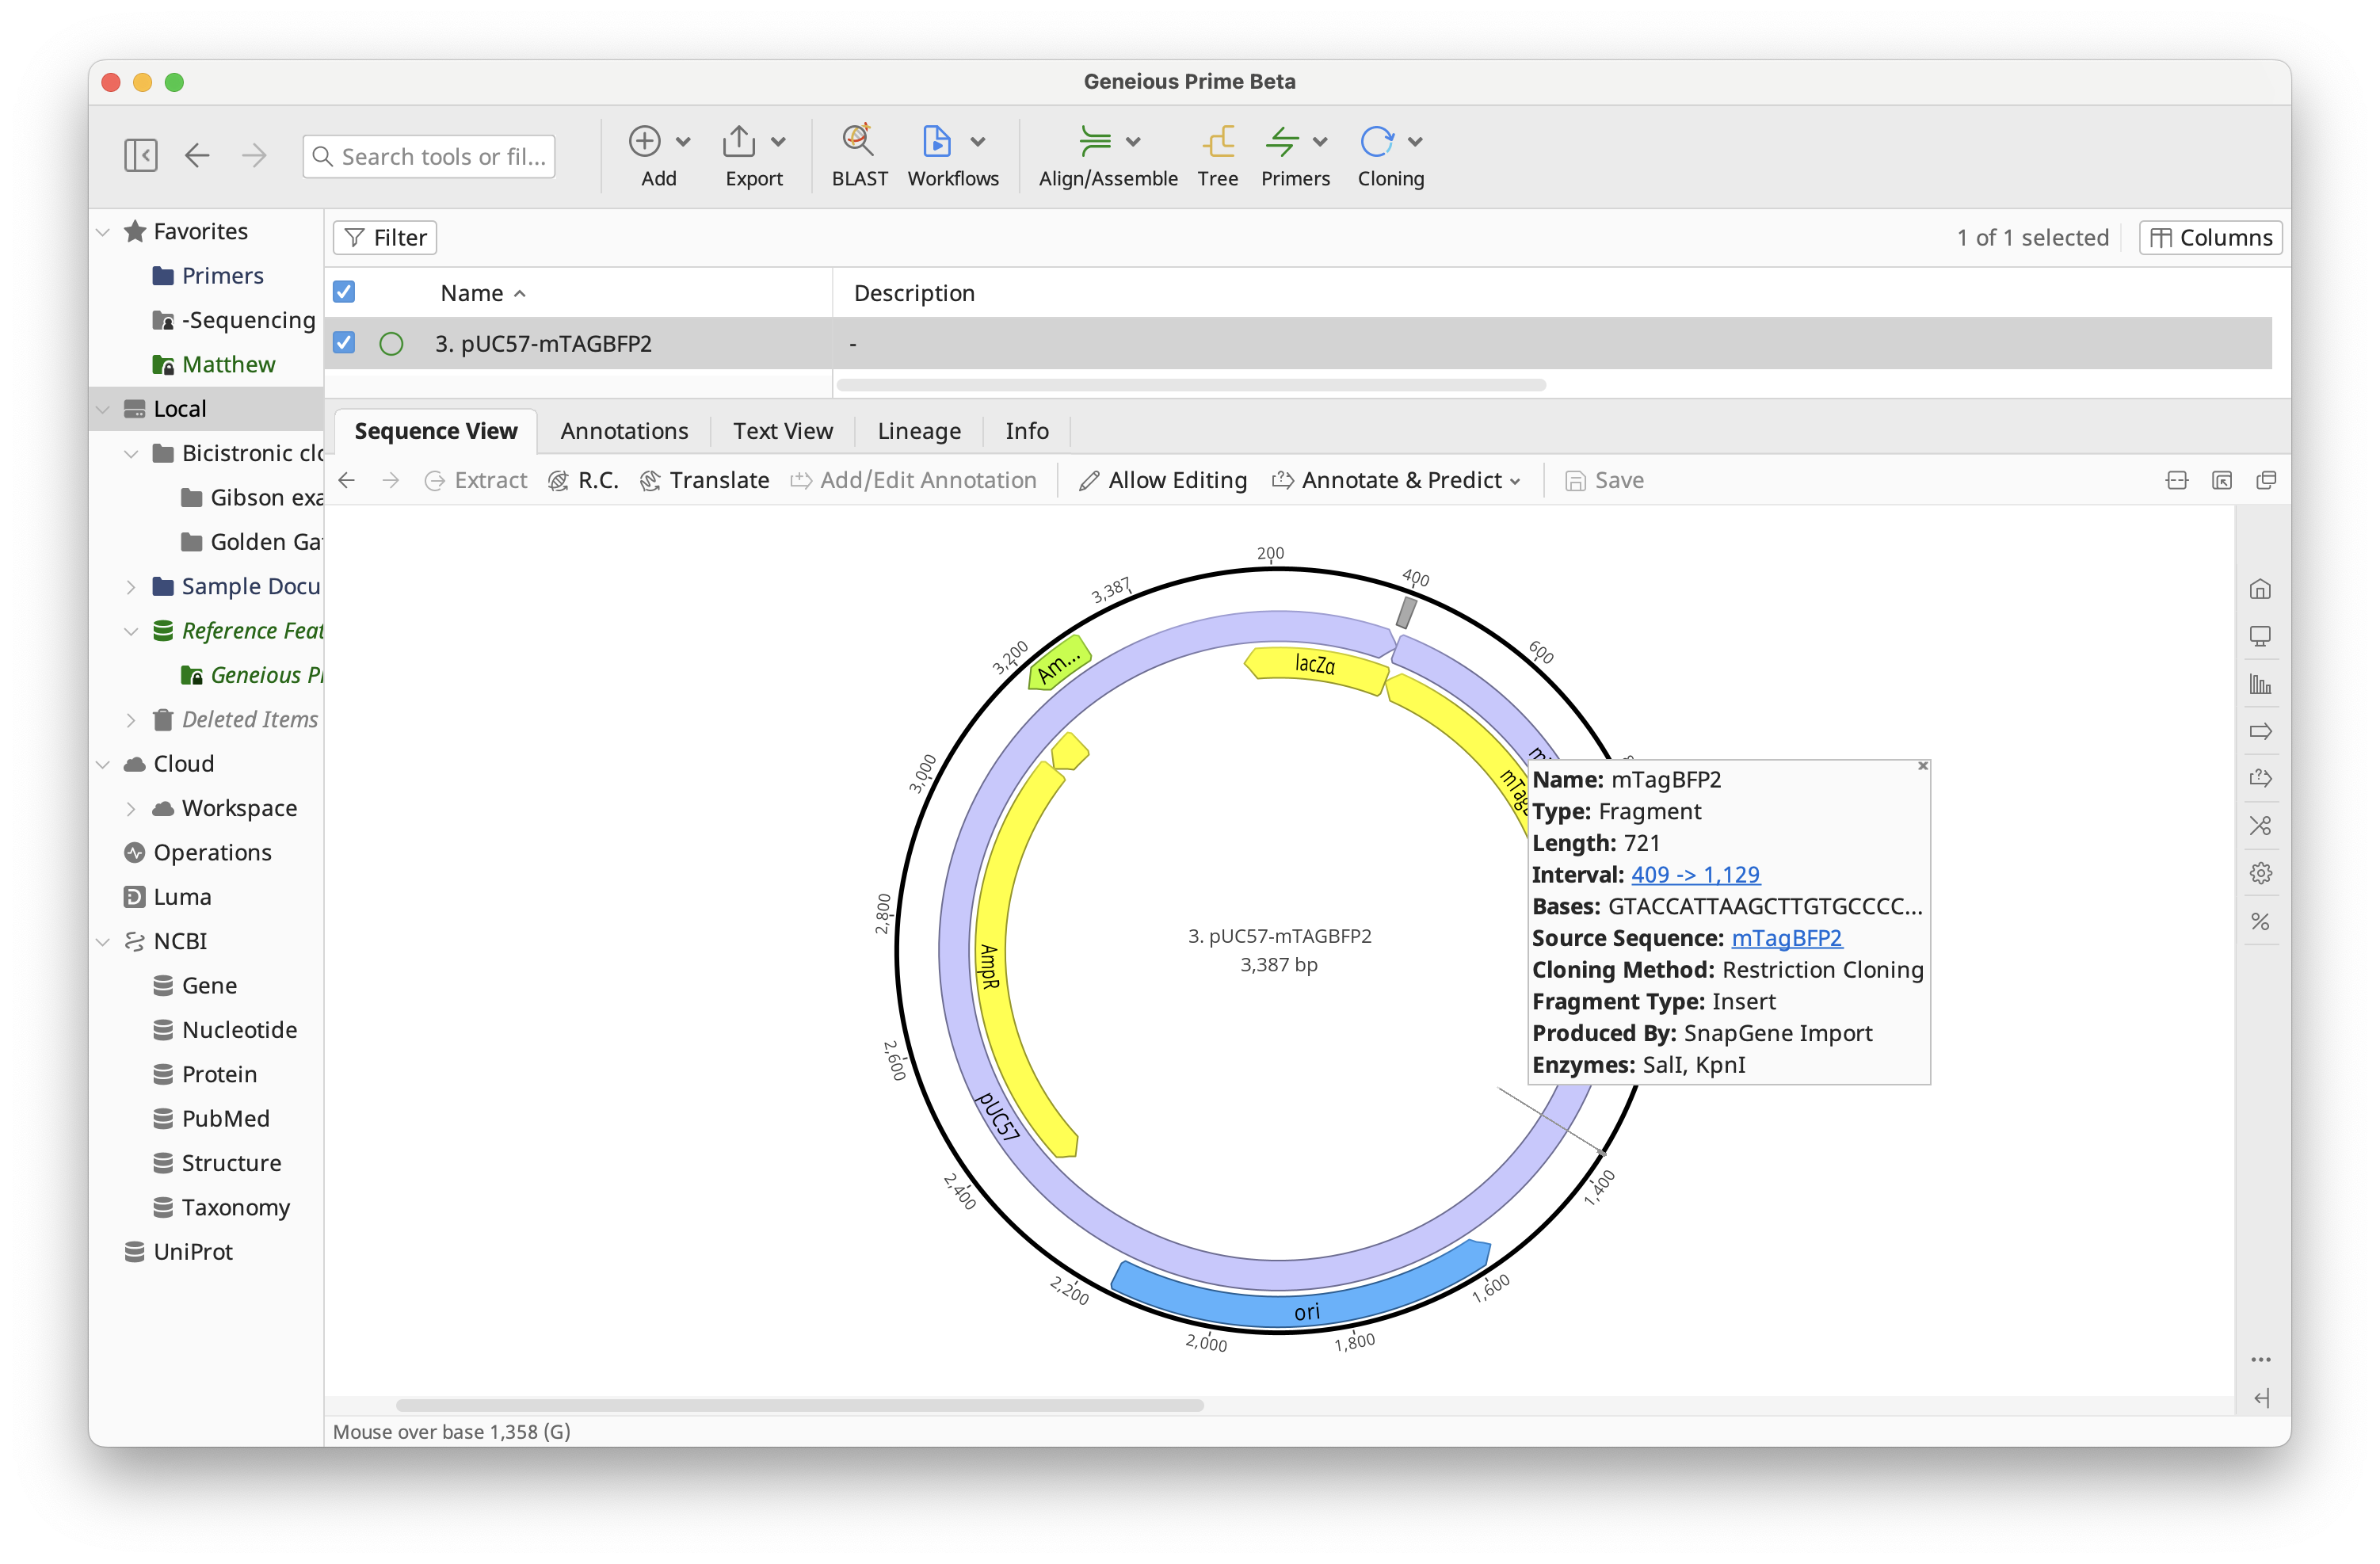Screen dimensions: 2380x1564
Task: Switch to the Annotations tab
Action: click(x=624, y=431)
